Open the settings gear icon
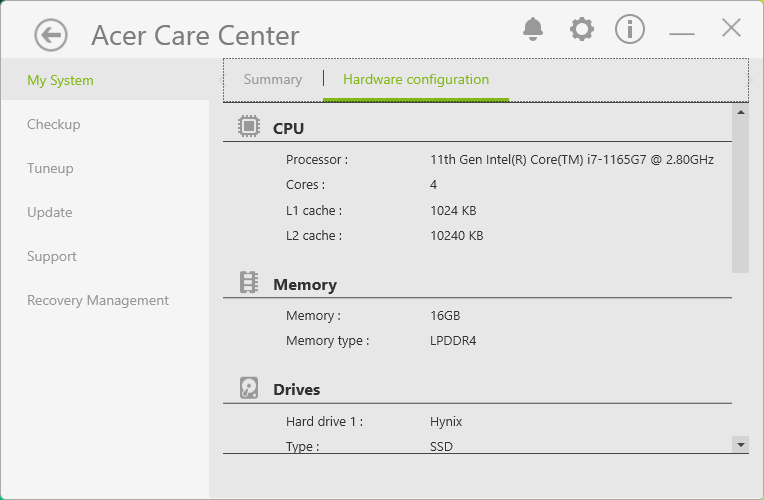 tap(581, 29)
